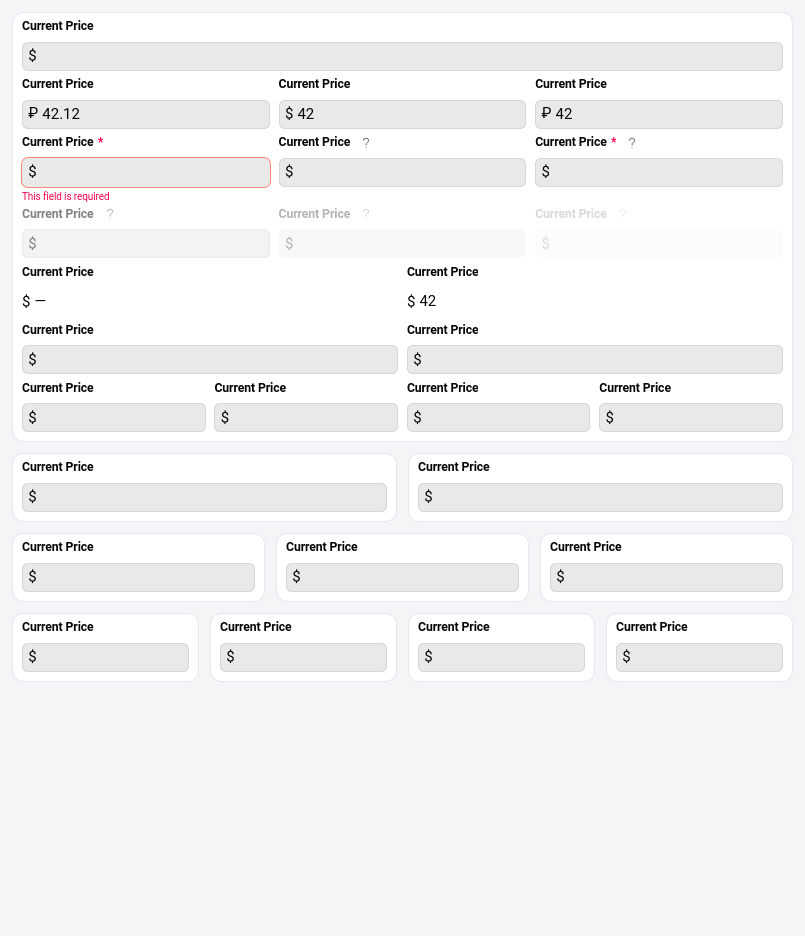Viewport: 805px width, 936px height.
Task: Click the red-outlined required price field
Action: coord(146,172)
